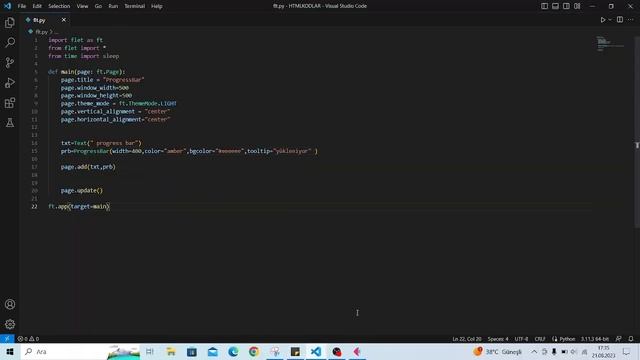
Task: Open the notifications bell
Action: 631,339
